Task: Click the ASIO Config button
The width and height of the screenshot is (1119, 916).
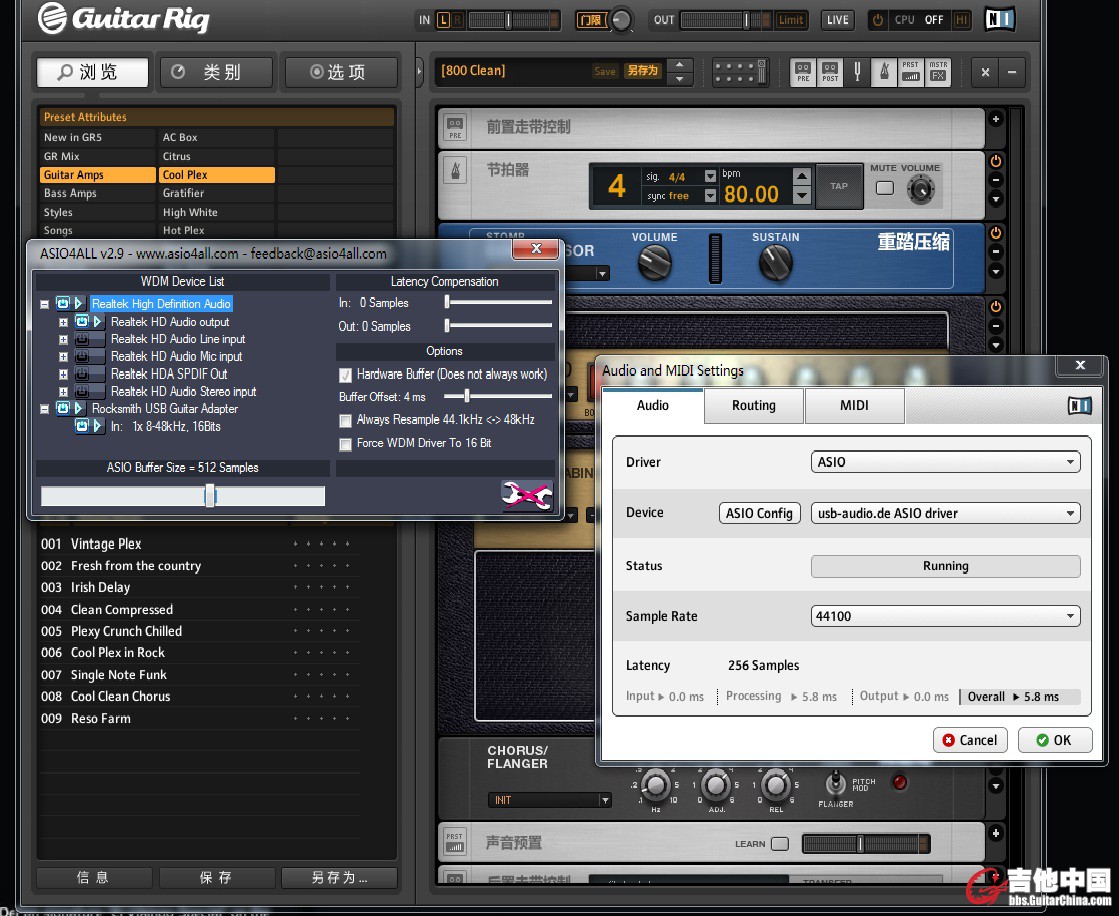Action: point(759,513)
